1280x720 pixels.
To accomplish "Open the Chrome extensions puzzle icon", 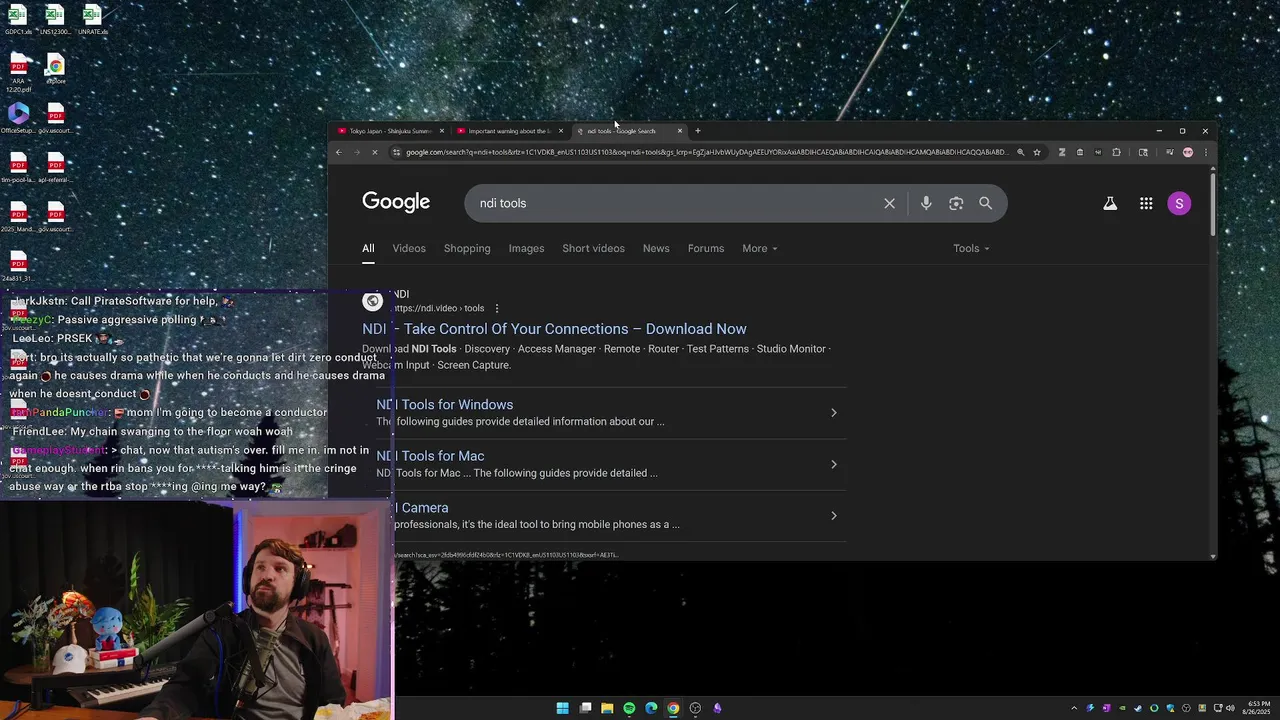I will coord(1116,152).
